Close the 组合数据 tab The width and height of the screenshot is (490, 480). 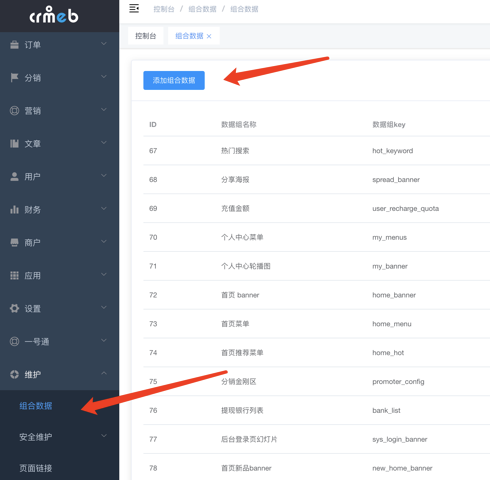click(209, 36)
